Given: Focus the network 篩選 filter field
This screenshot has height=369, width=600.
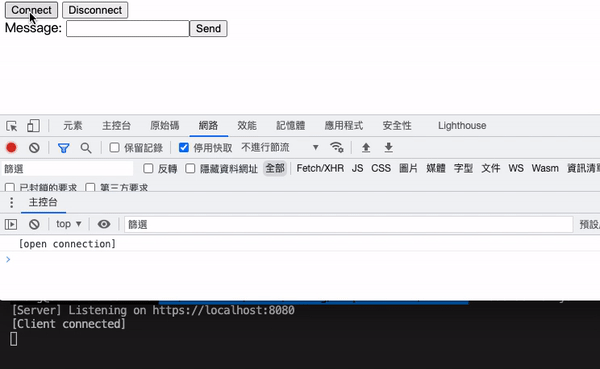Looking at the screenshot, I should (x=68, y=169).
